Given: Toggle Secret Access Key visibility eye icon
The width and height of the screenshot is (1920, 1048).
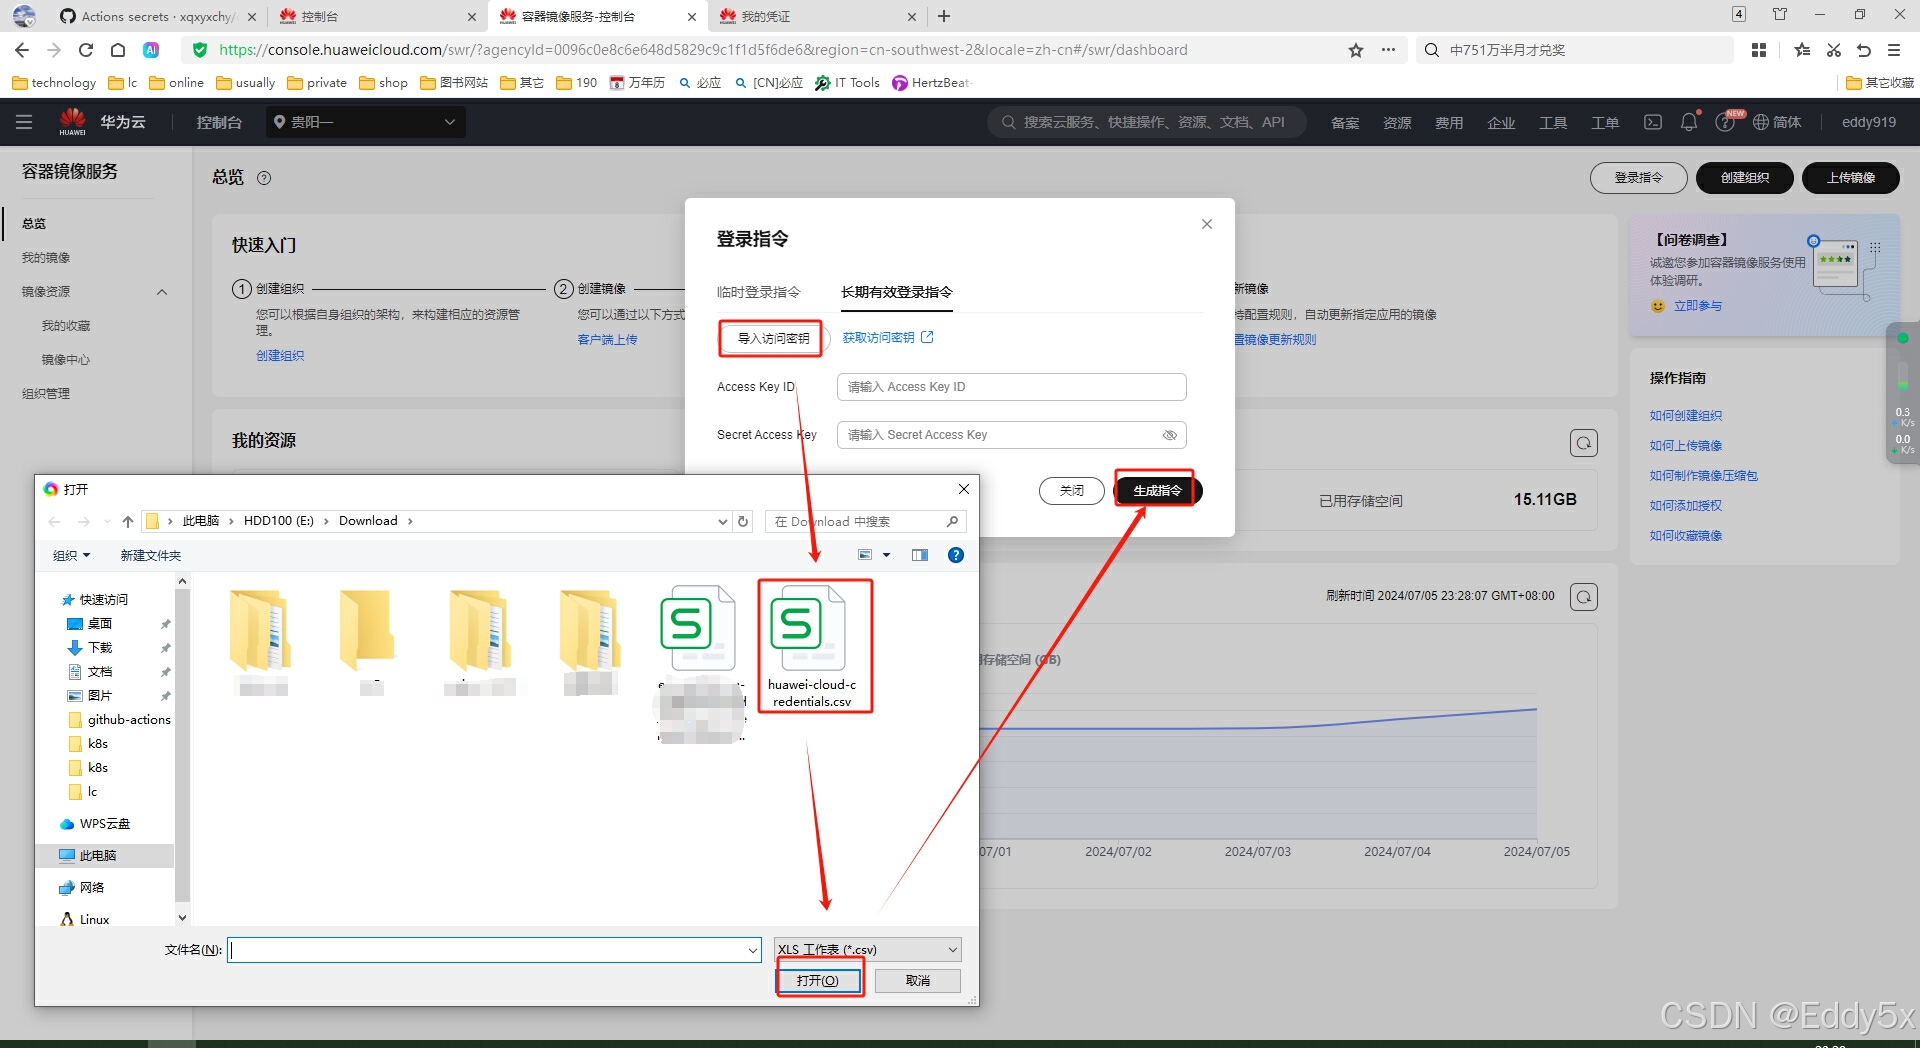Looking at the screenshot, I should (1169, 435).
